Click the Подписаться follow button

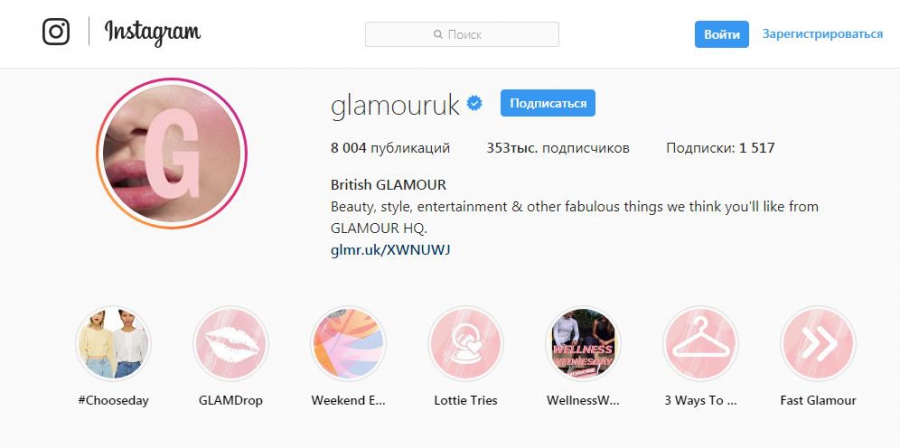coord(548,103)
